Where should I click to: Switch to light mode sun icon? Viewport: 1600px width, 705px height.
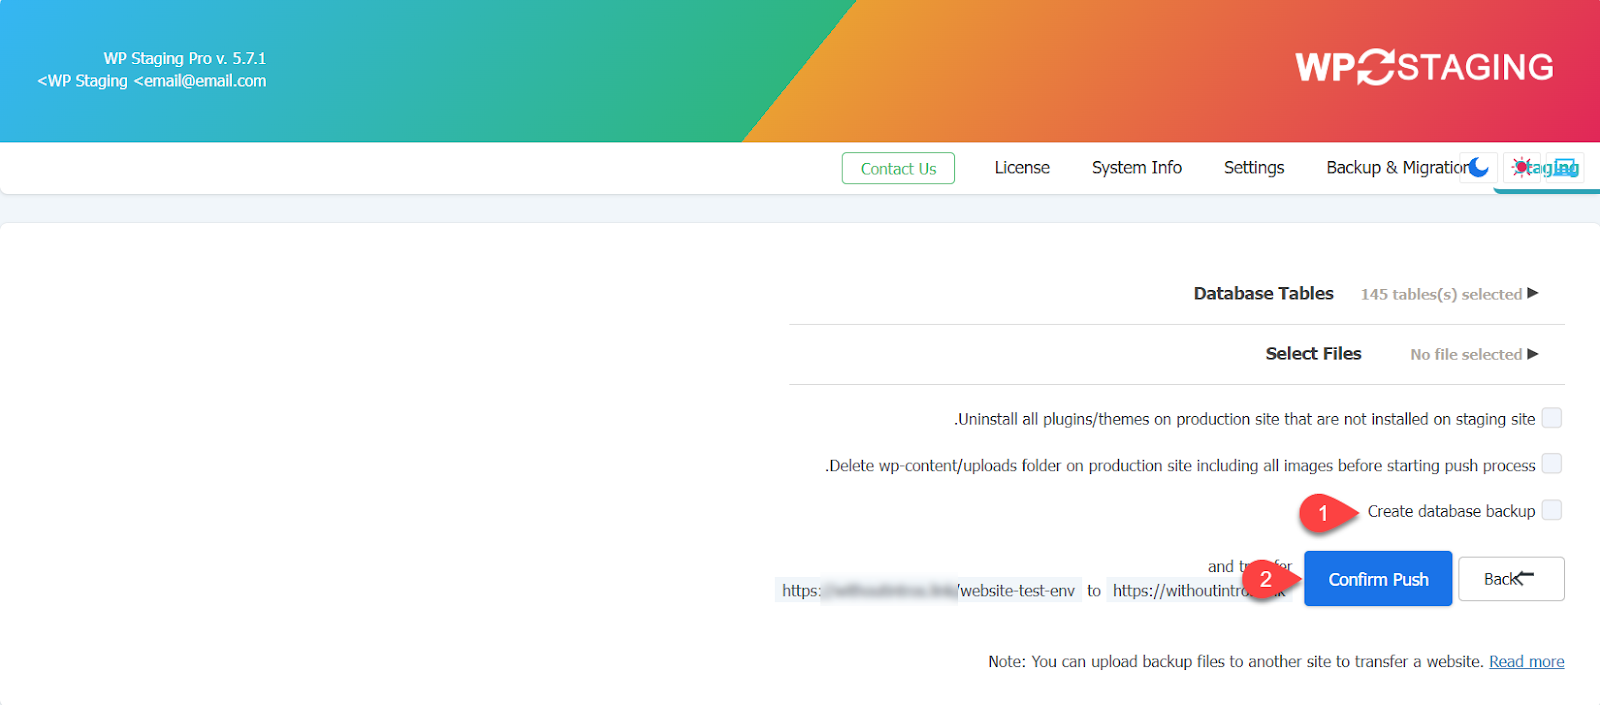[x=1521, y=167]
